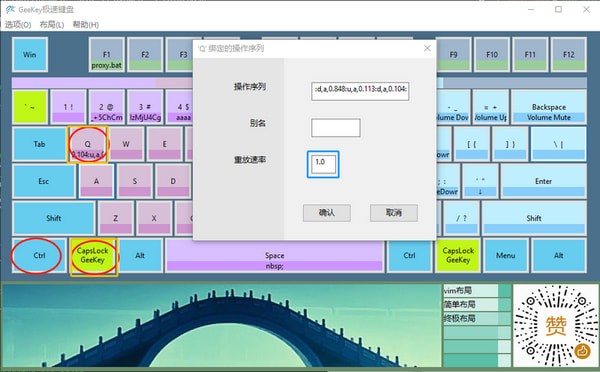This screenshot has width=600, height=372.
Task: Click the '1 !' key tile
Action: point(68,107)
